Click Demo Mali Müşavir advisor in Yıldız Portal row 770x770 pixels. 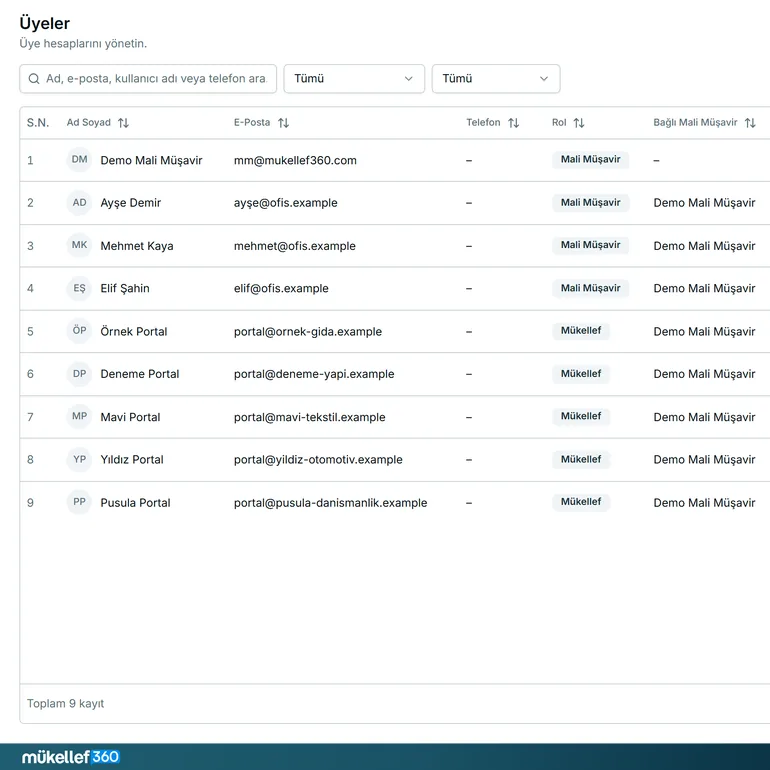704,460
